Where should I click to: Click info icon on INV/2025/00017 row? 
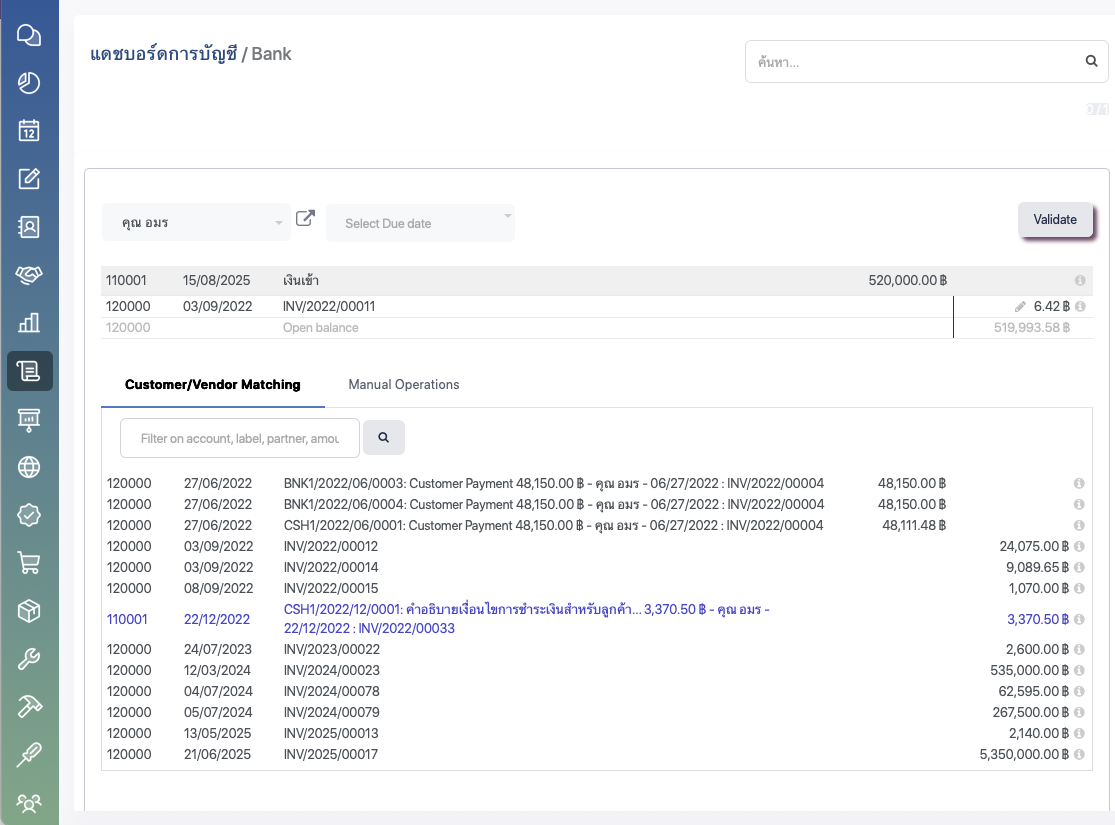click(x=1079, y=755)
